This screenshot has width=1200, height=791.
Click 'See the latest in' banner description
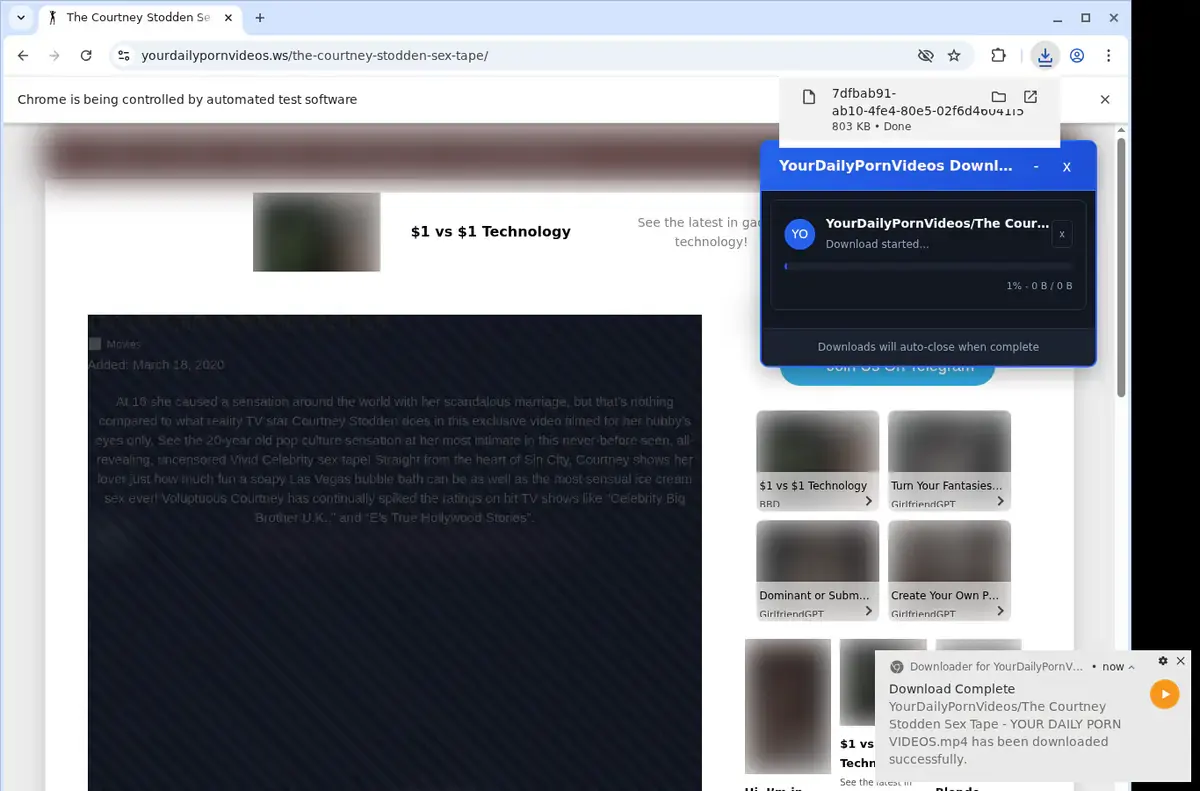(700, 232)
